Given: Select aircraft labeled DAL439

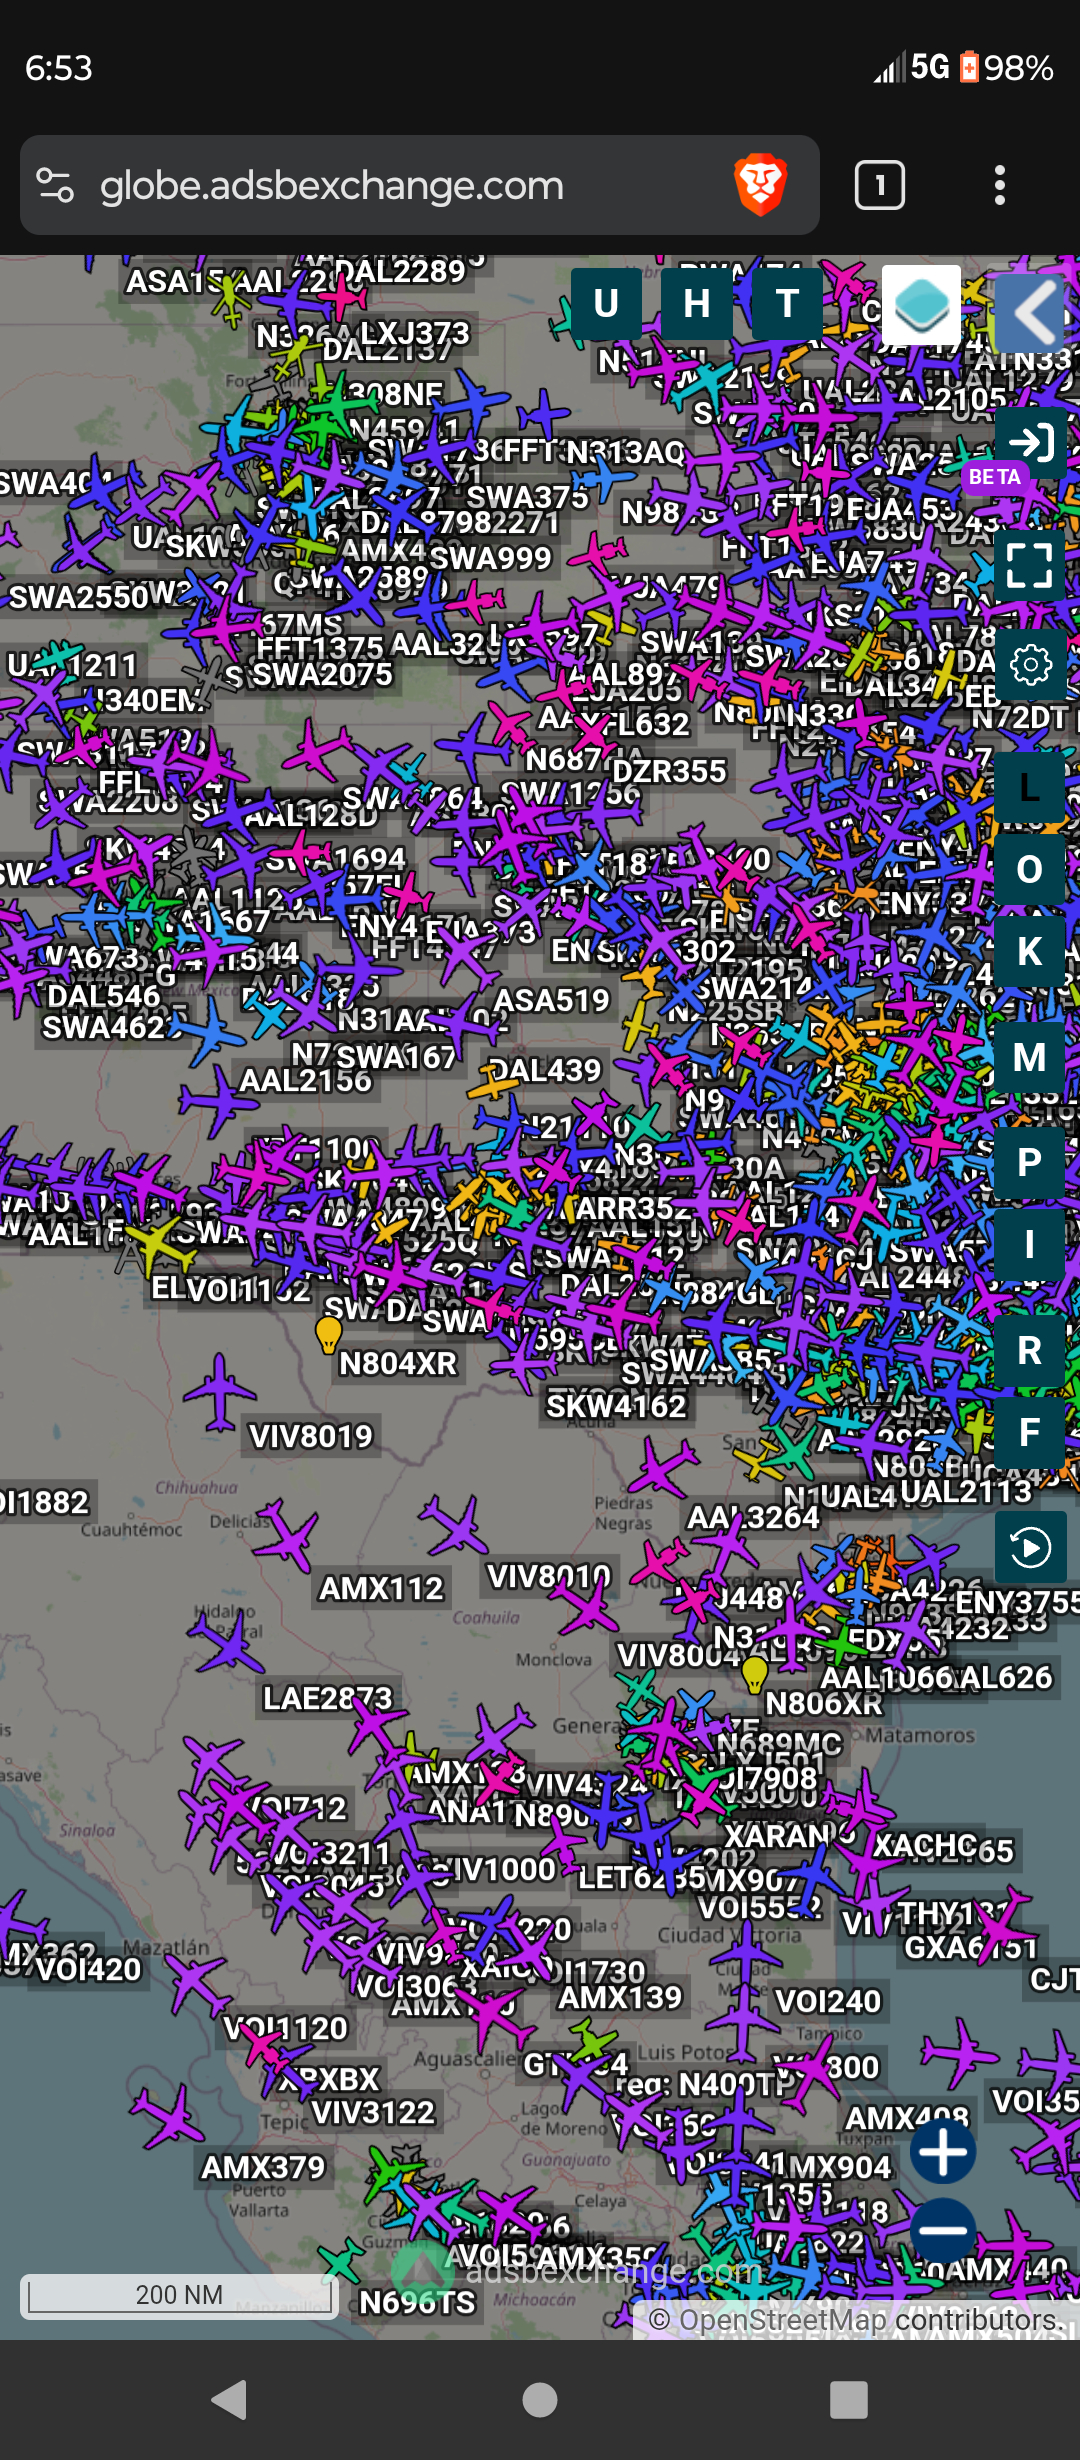Looking at the screenshot, I should 544,1071.
